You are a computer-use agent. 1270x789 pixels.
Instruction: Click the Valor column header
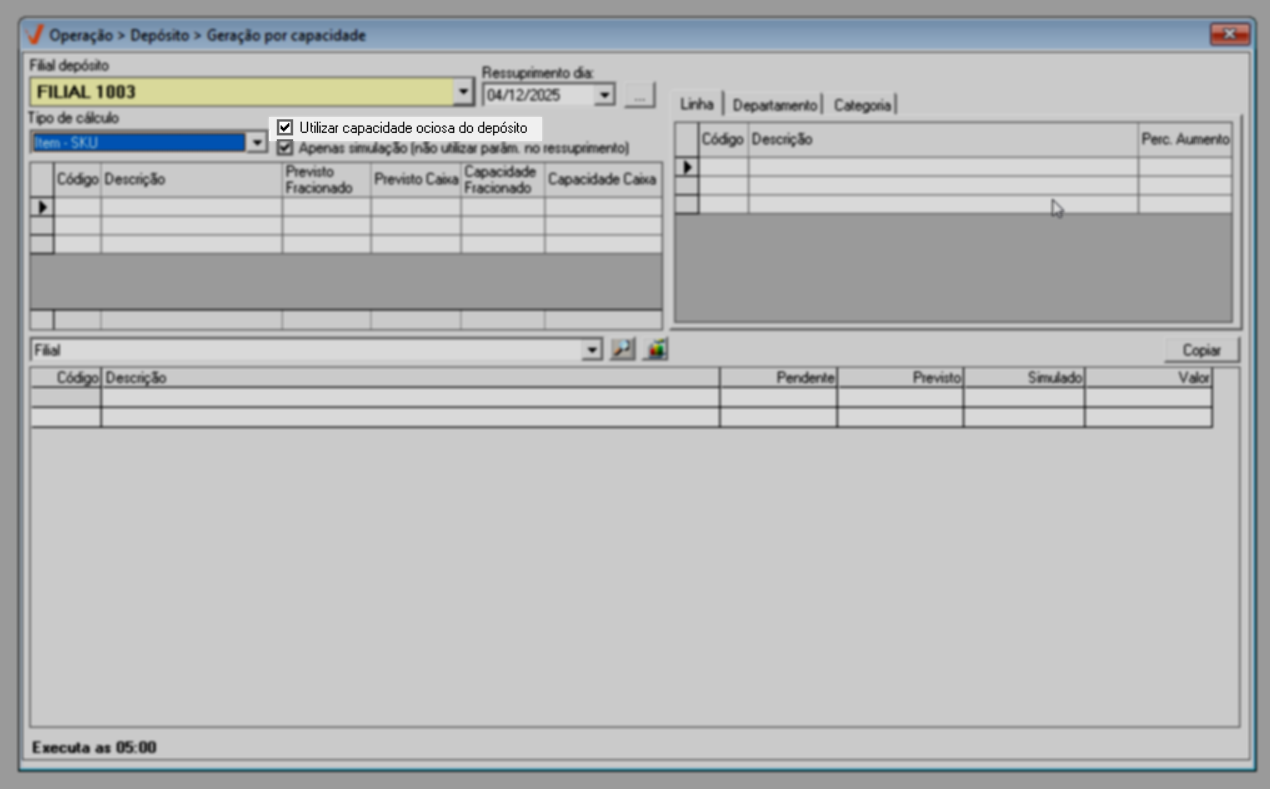tap(1148, 378)
